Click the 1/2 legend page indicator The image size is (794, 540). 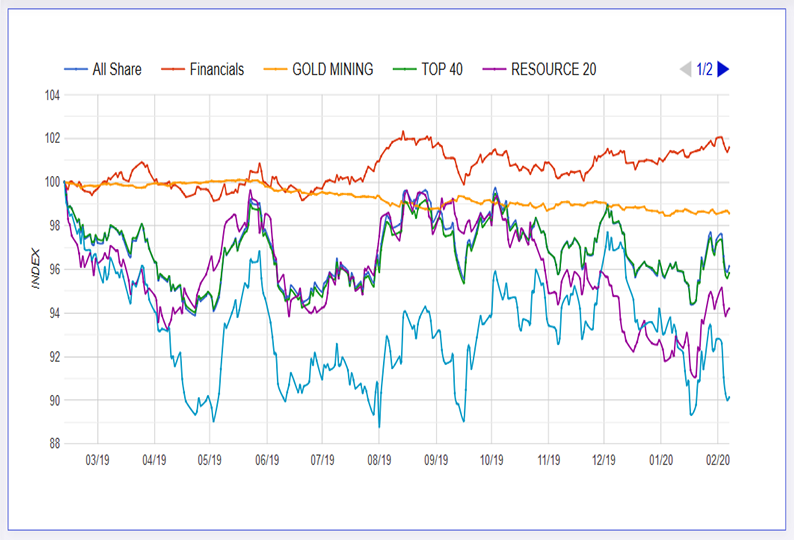point(704,69)
